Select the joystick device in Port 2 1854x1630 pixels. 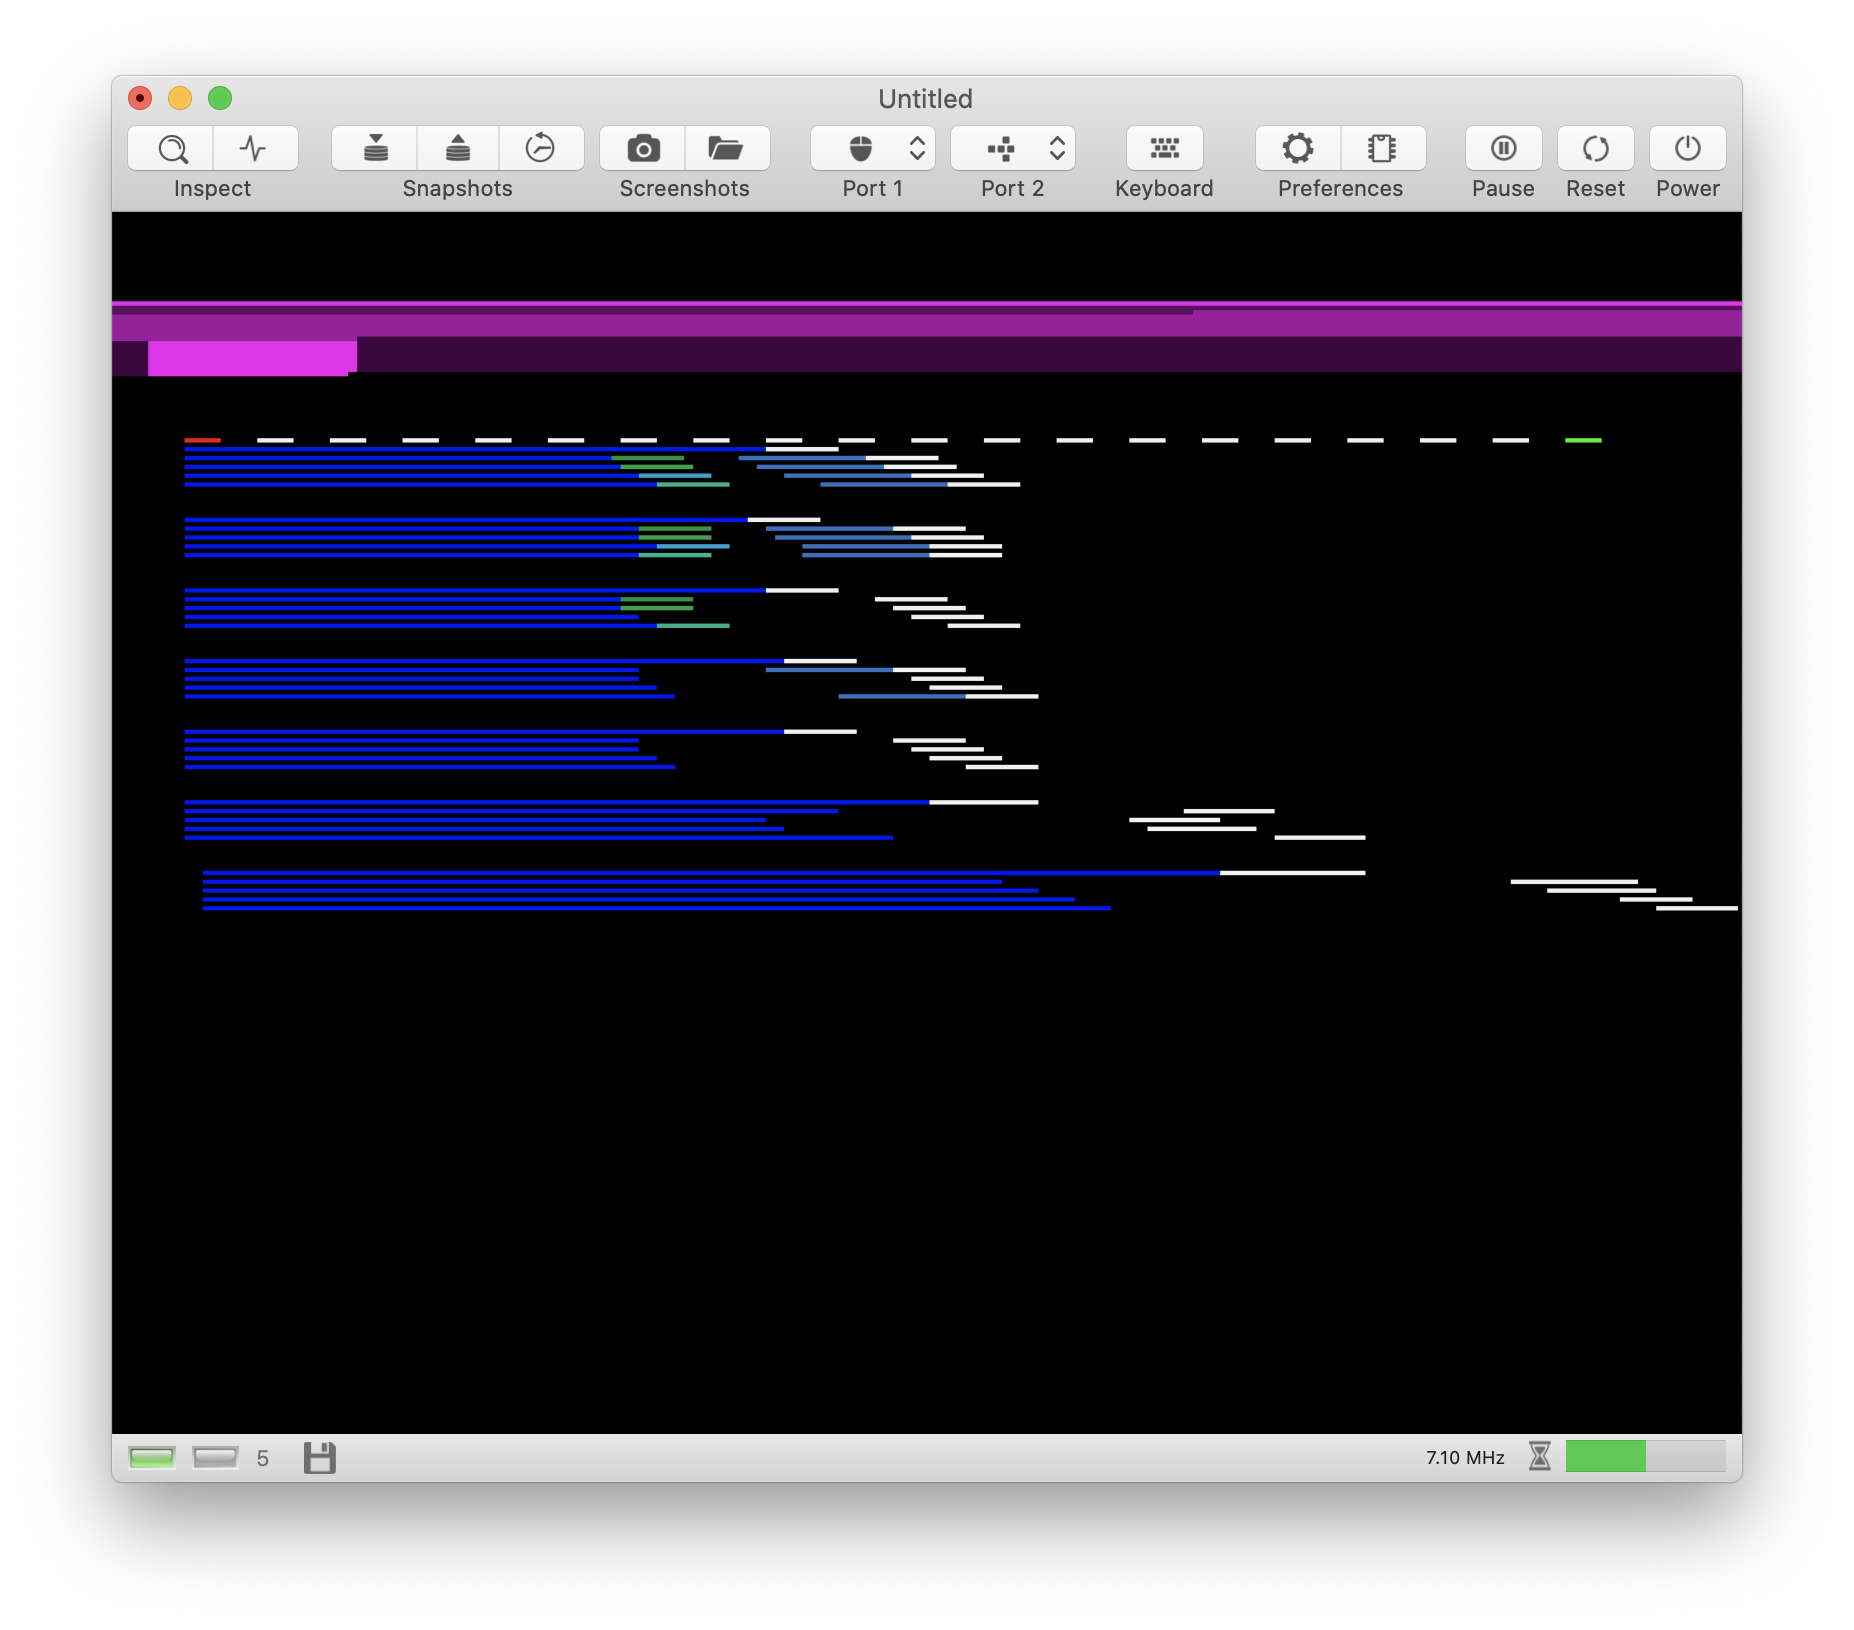(x=1000, y=149)
